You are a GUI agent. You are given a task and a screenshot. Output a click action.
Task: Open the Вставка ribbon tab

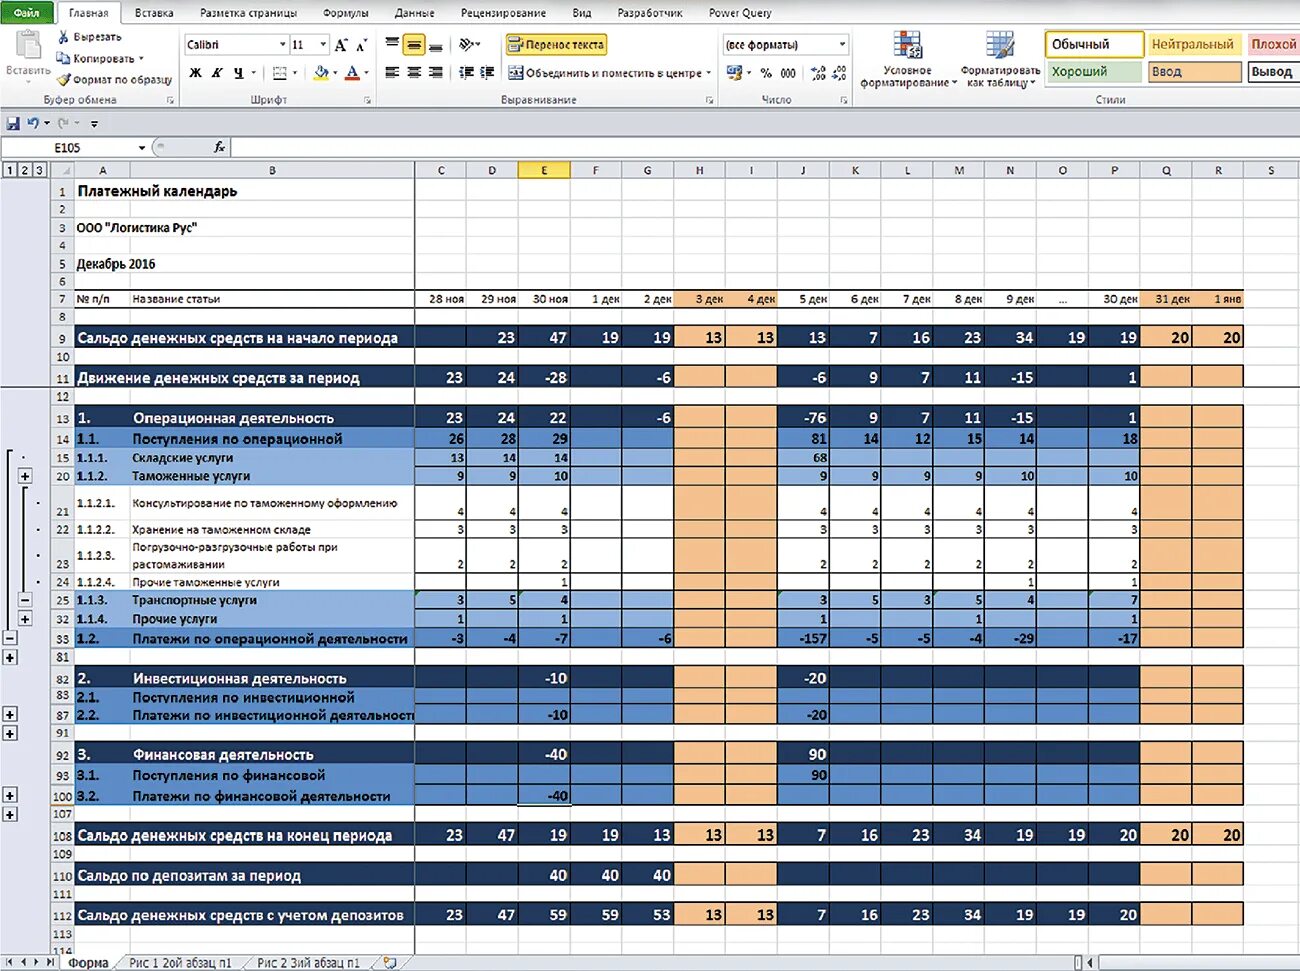[x=153, y=13]
